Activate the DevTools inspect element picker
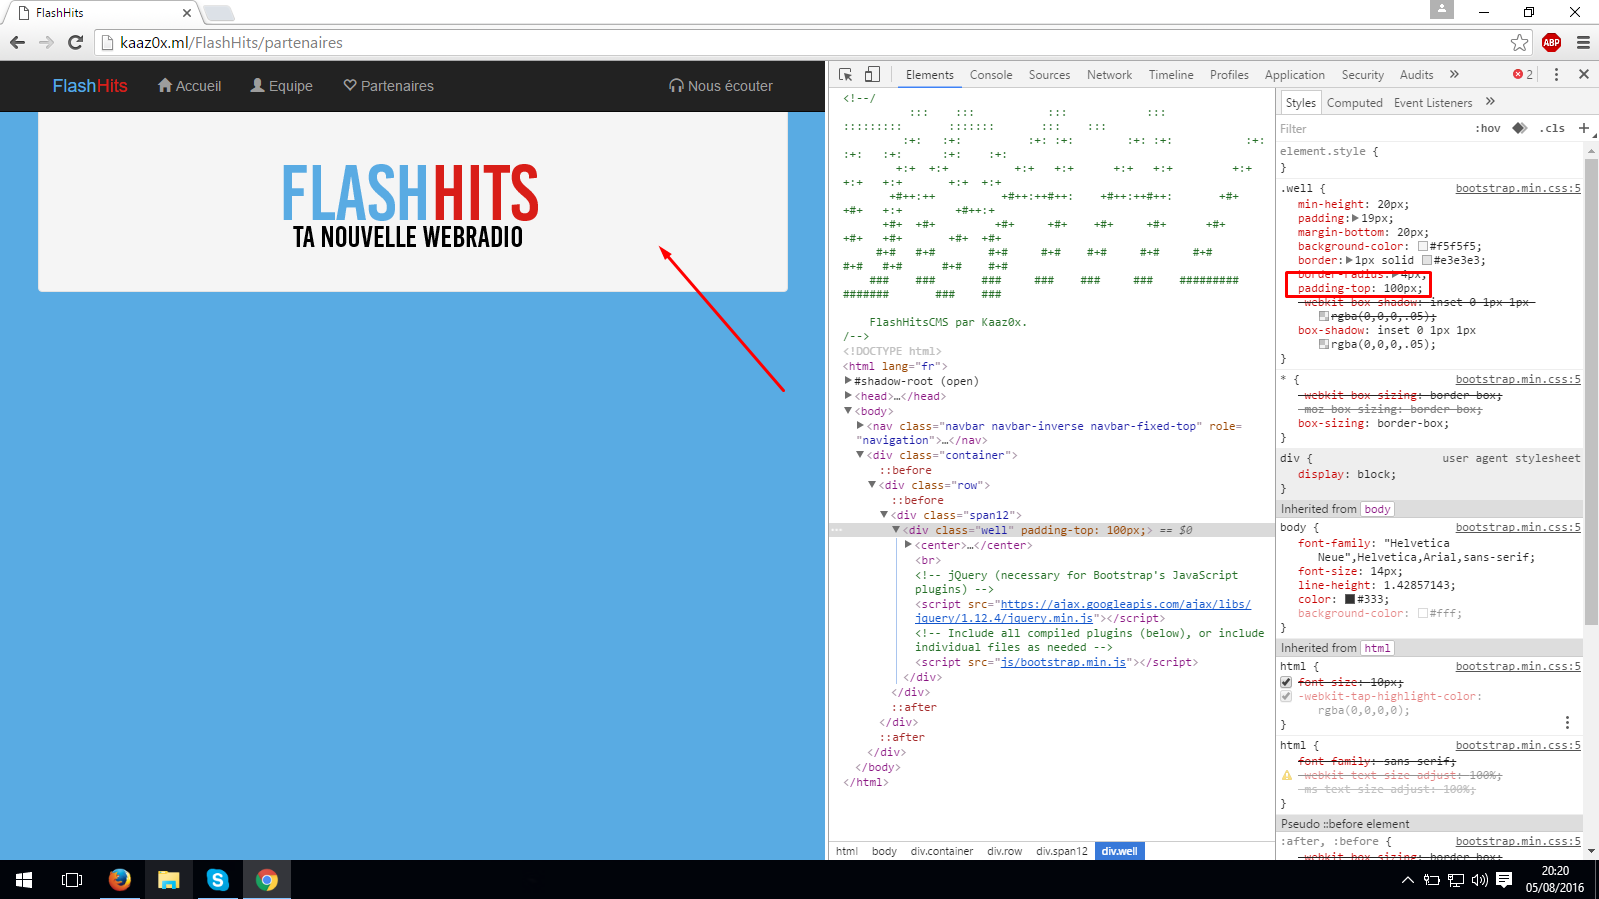Image resolution: width=1599 pixels, height=899 pixels. [846, 75]
